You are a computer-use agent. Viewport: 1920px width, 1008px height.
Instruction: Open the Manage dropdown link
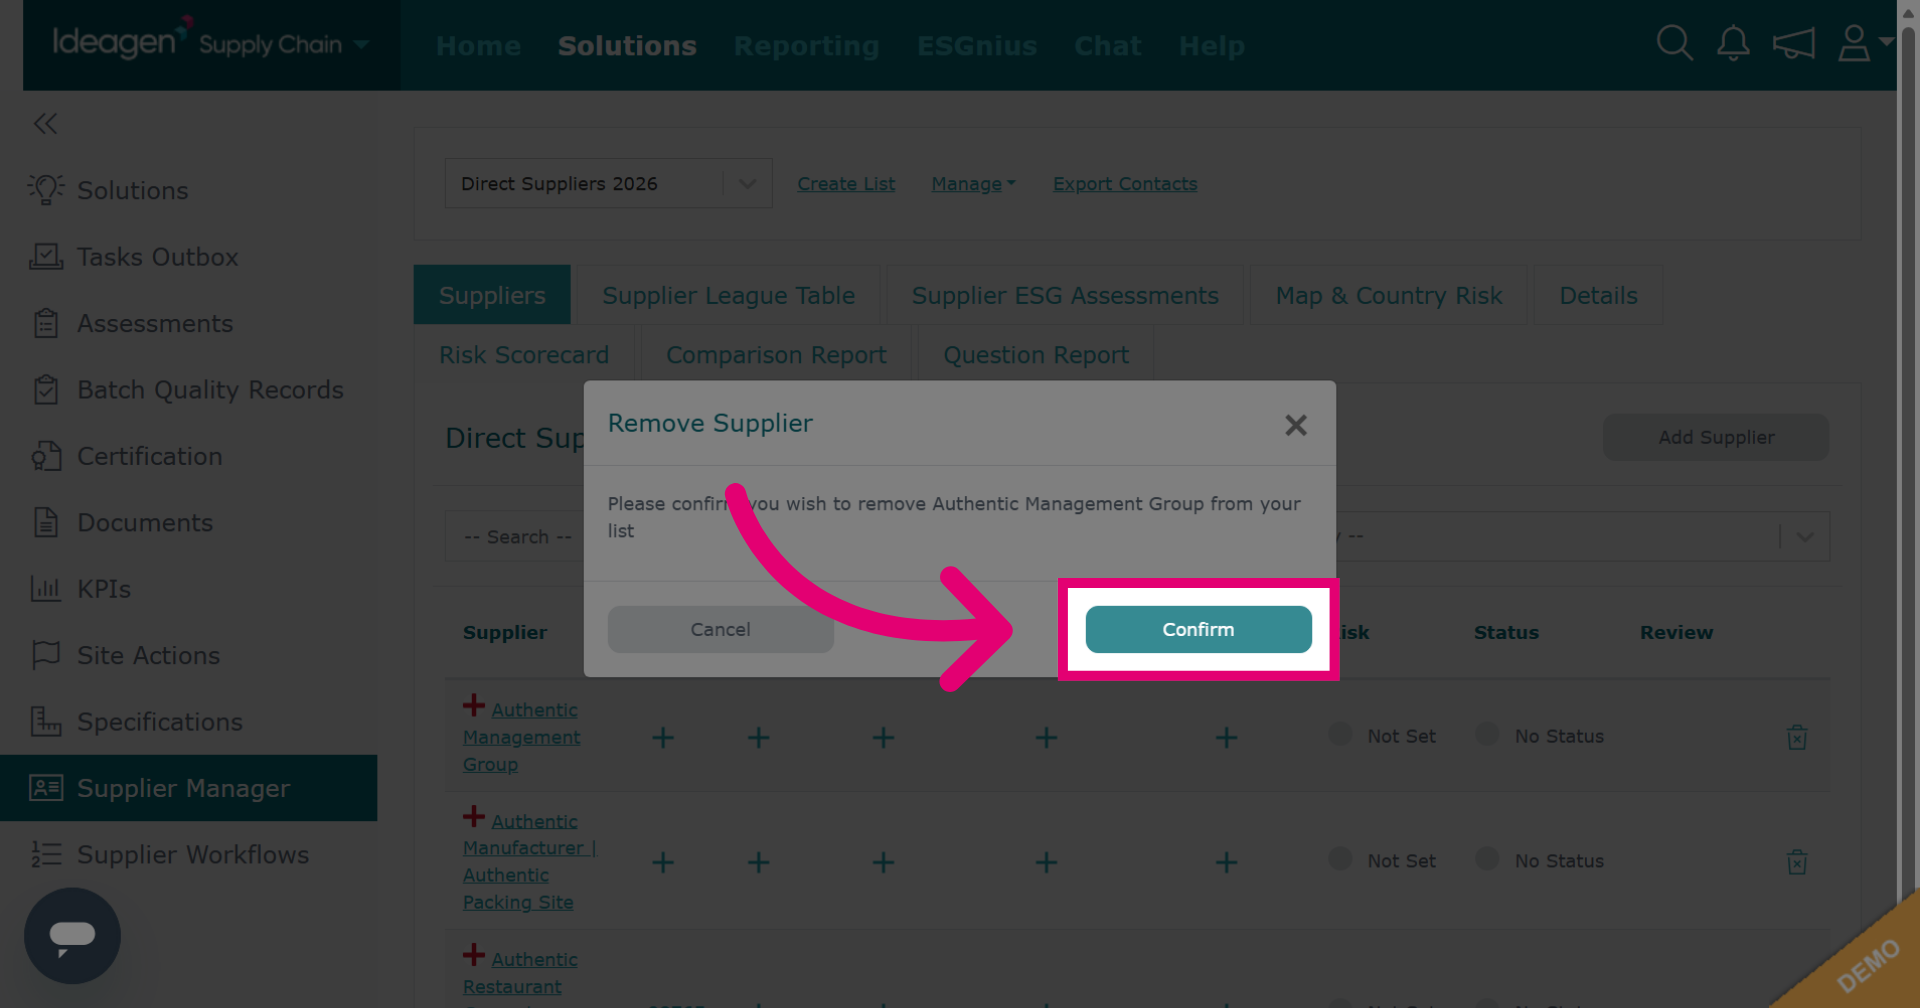tap(973, 184)
